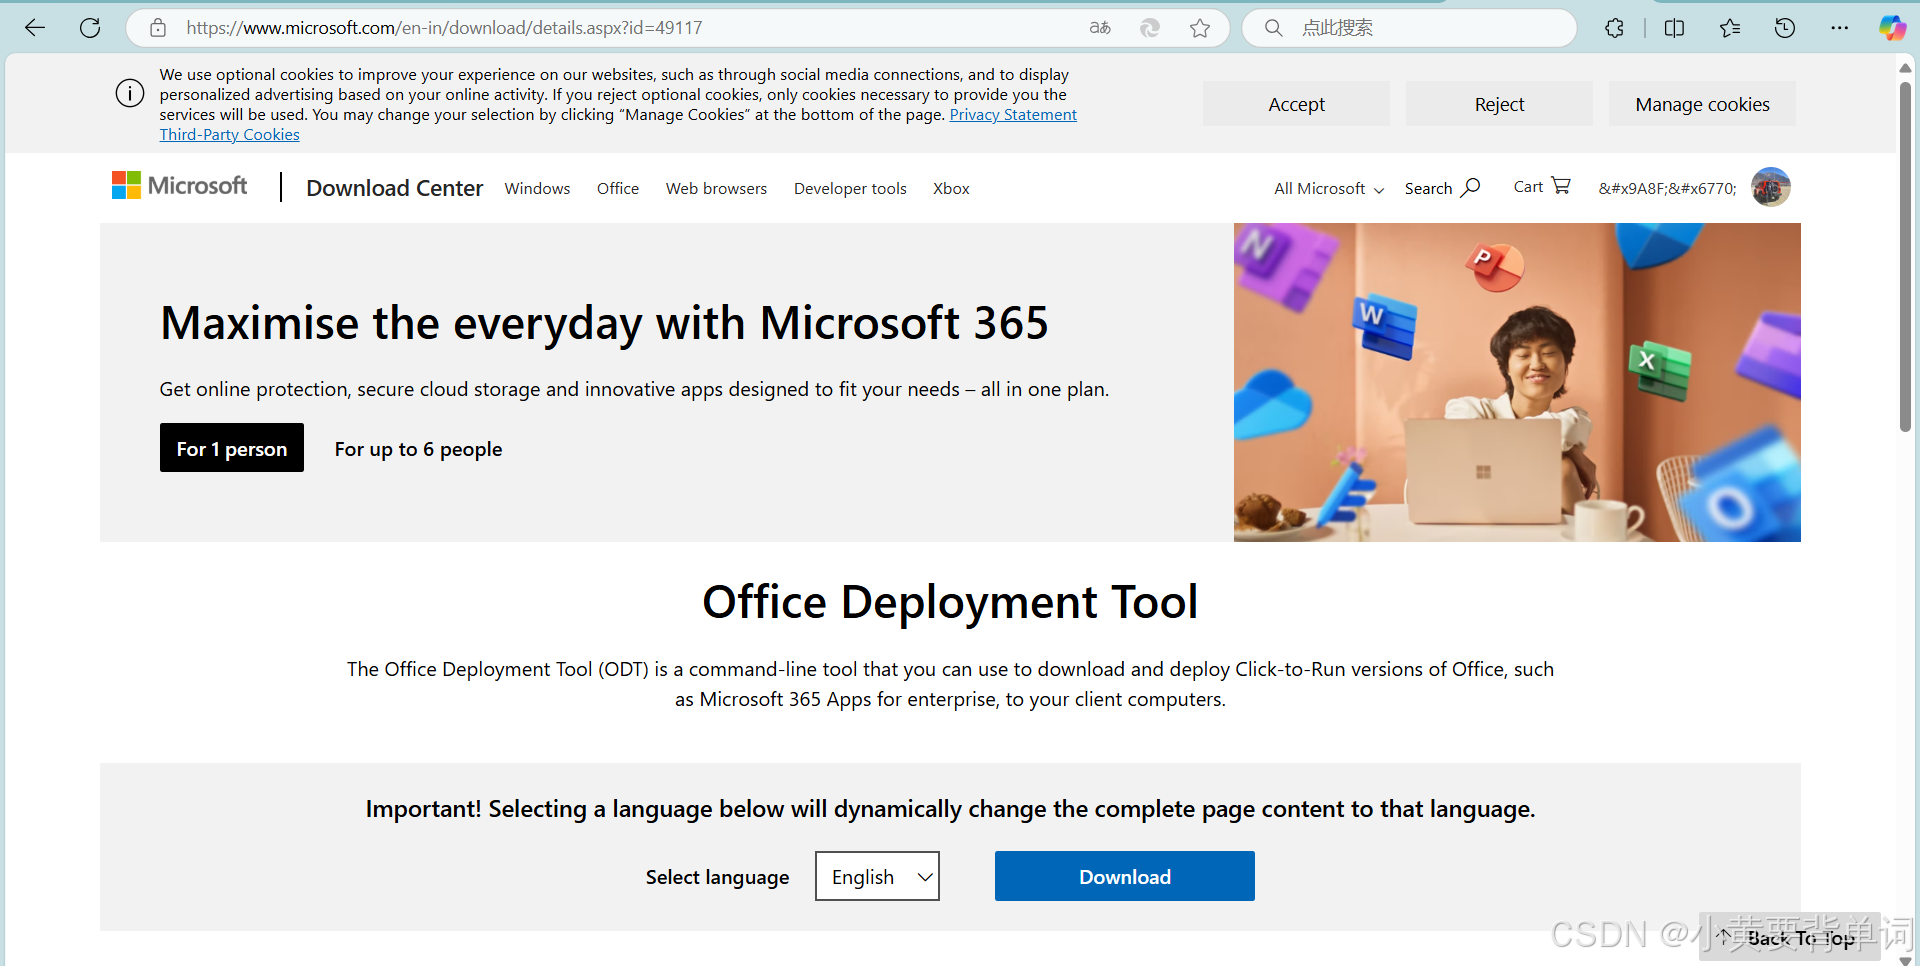
Task: Click the scrollbar up arrow
Action: 1905,67
